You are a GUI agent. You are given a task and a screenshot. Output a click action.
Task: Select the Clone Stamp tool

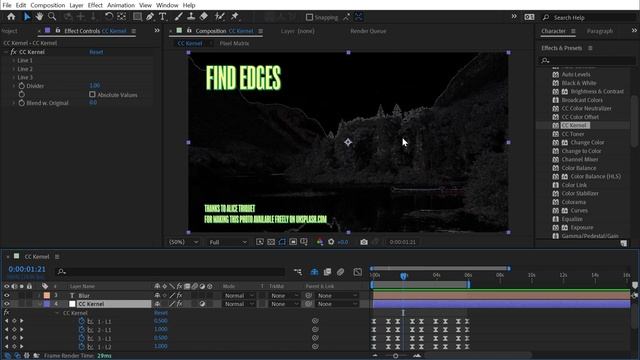click(x=191, y=17)
